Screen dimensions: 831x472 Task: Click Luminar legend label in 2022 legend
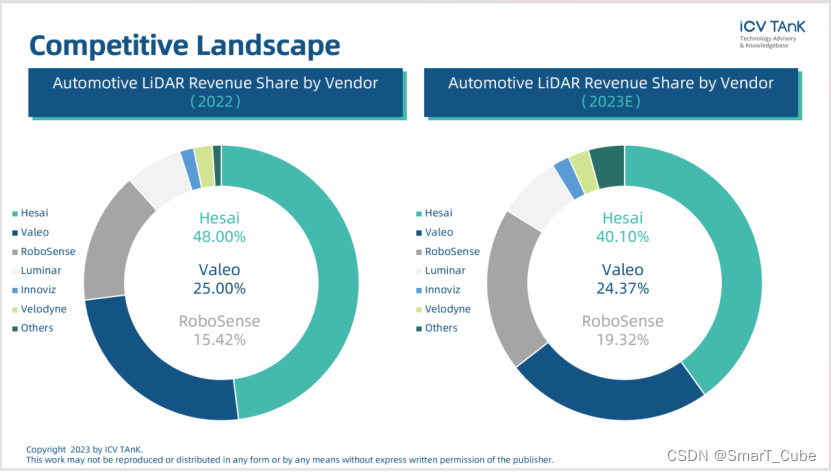click(41, 270)
